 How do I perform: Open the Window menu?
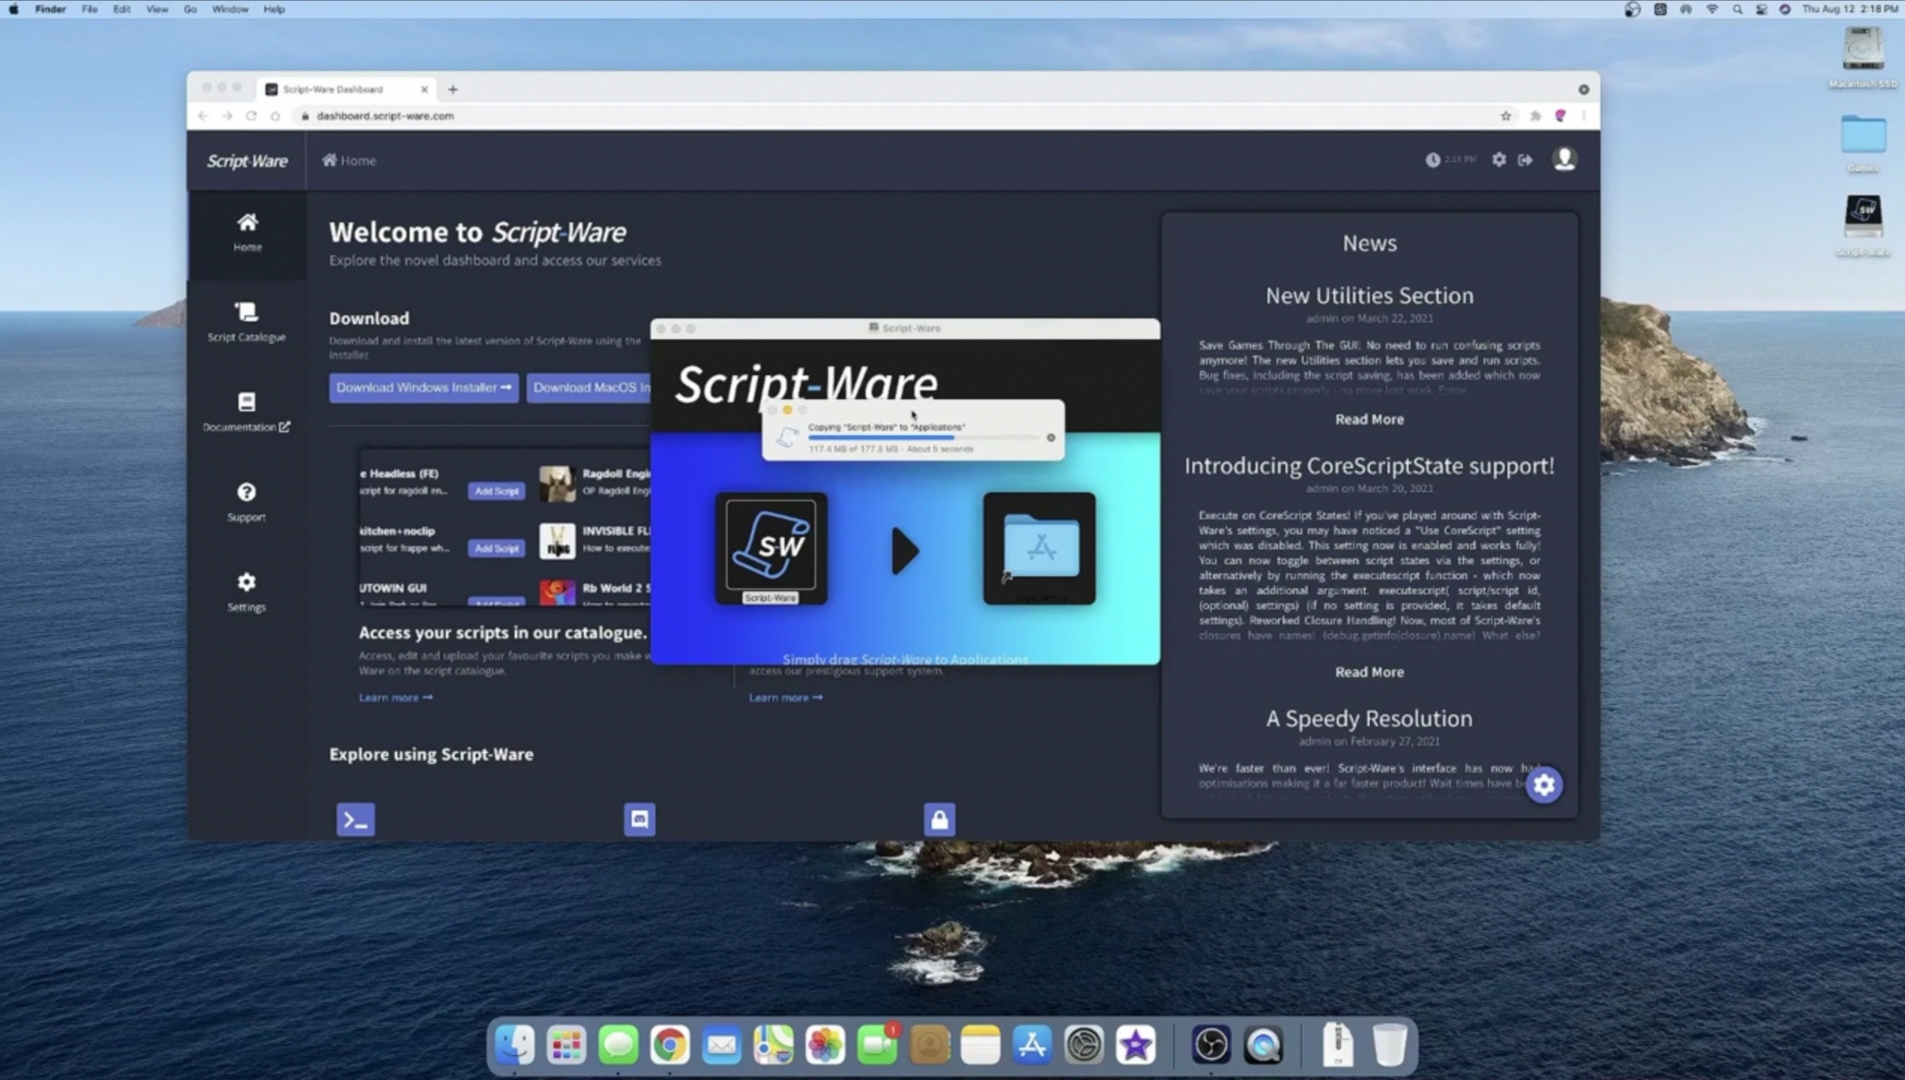[x=230, y=9]
